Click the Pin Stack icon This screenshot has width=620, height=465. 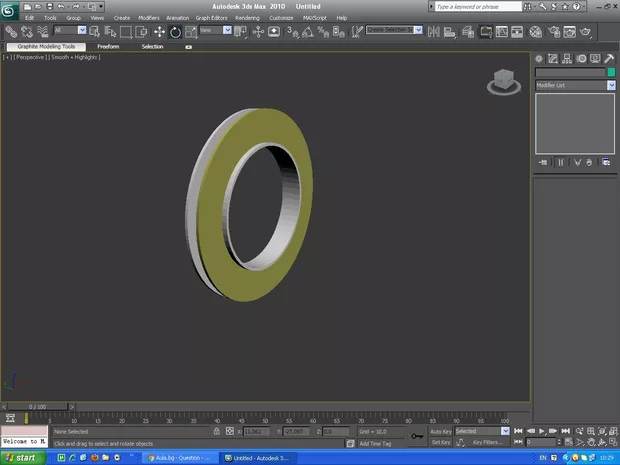pyautogui.click(x=543, y=162)
